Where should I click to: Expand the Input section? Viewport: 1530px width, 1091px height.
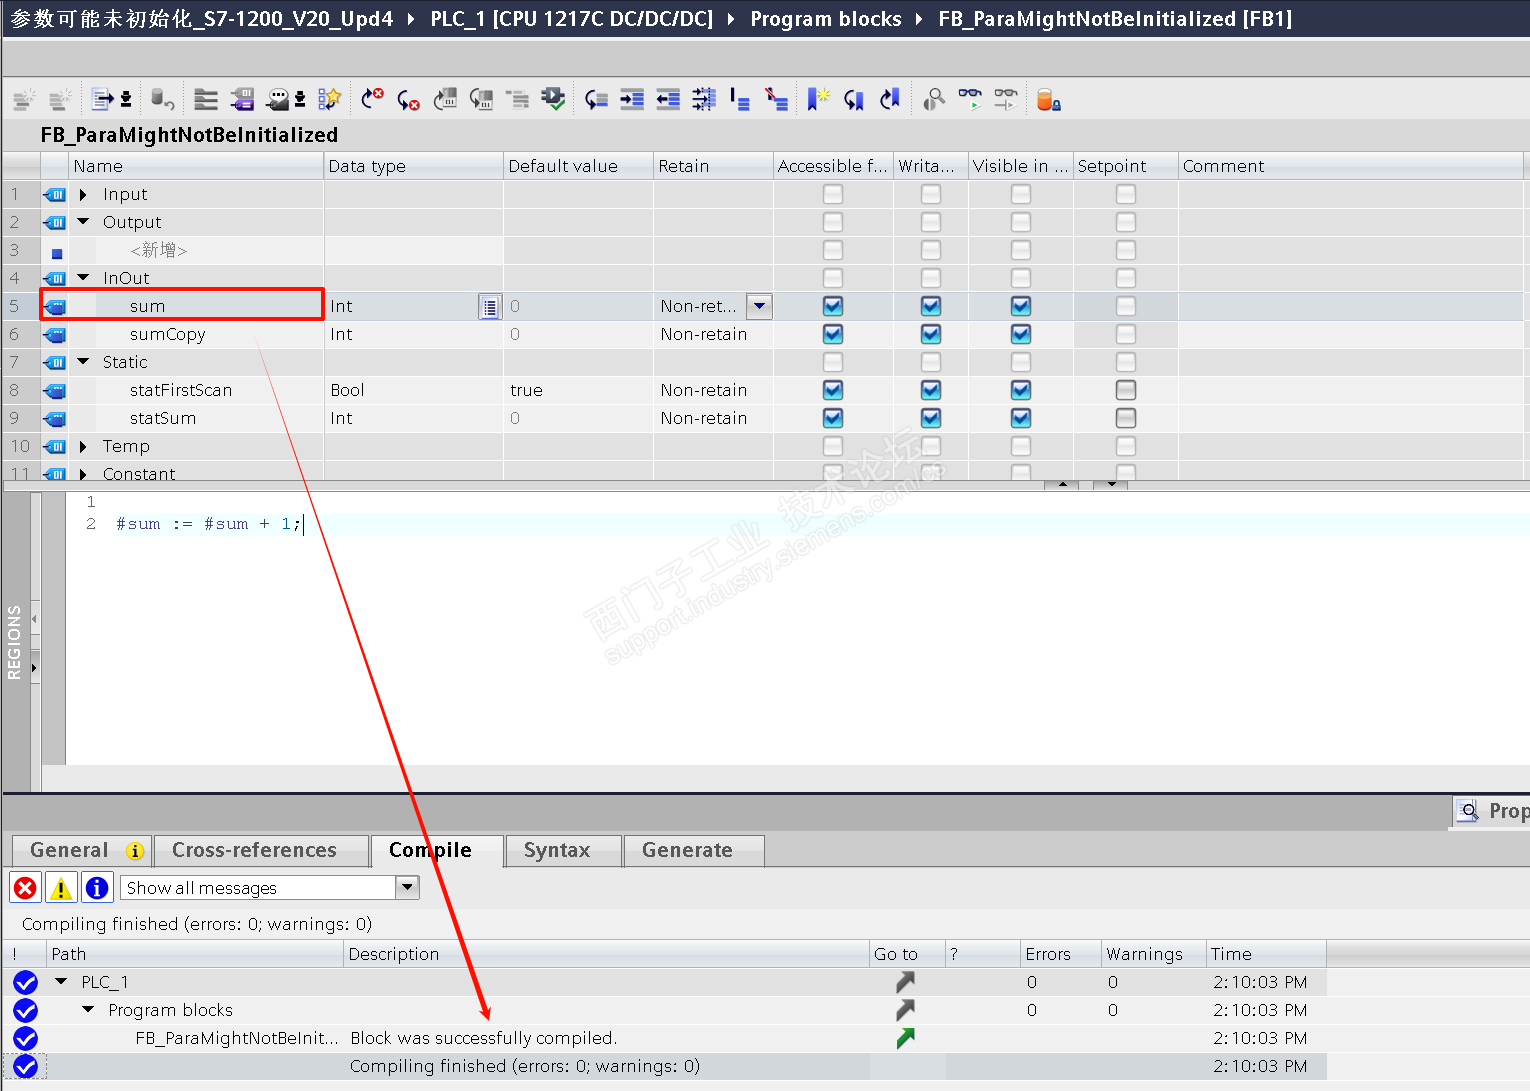84,194
